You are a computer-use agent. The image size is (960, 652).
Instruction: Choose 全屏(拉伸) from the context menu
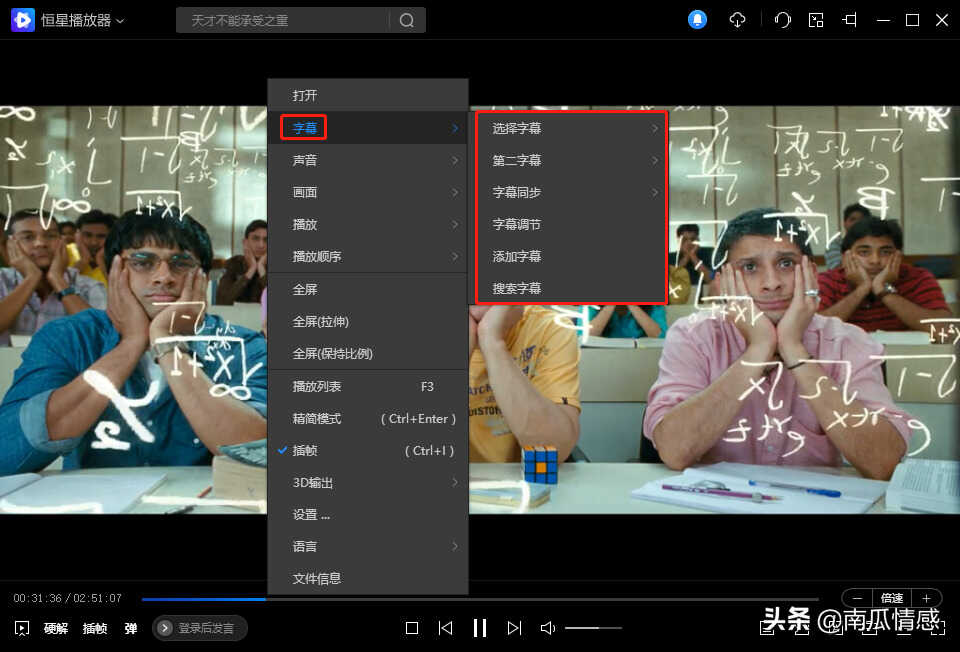point(368,321)
